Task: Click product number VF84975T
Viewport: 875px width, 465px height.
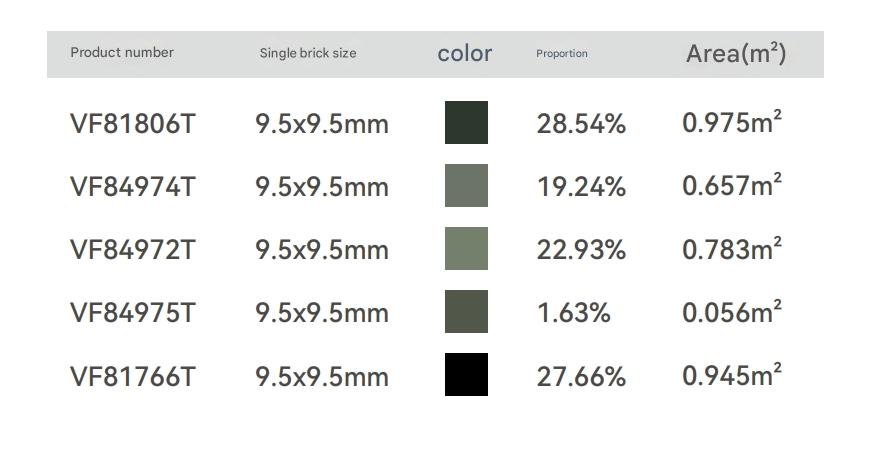Action: (x=133, y=313)
